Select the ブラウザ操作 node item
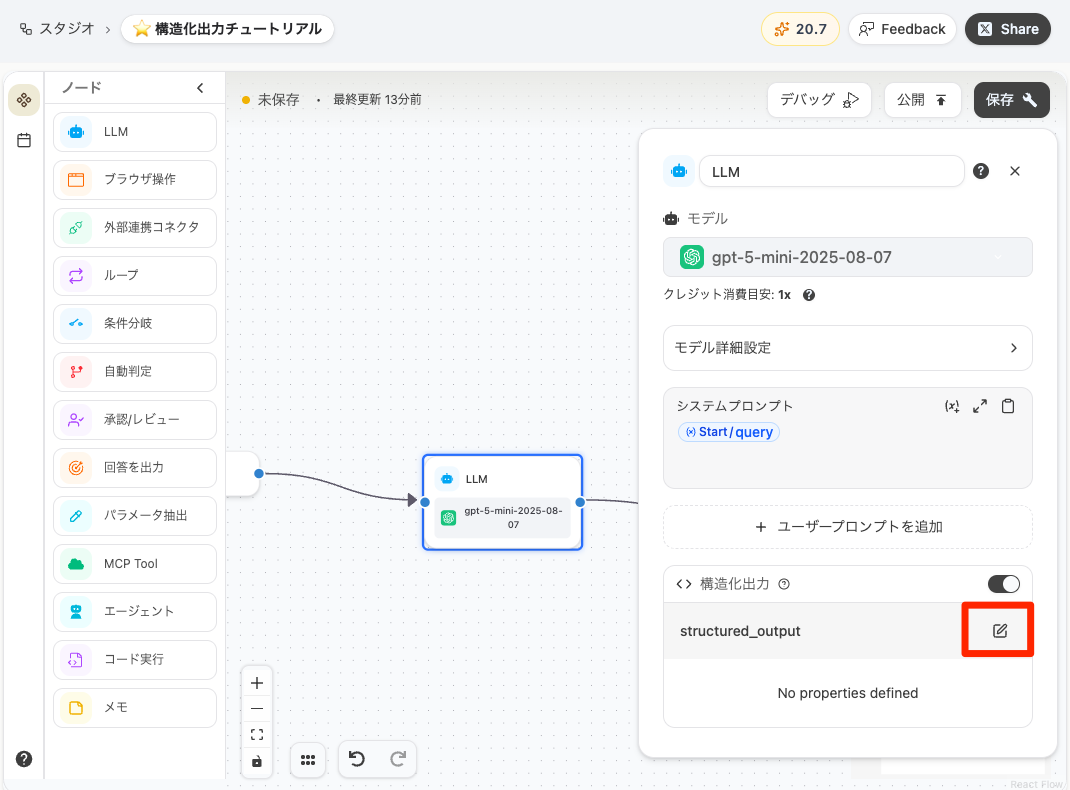The height and width of the screenshot is (790, 1070). click(x=135, y=180)
